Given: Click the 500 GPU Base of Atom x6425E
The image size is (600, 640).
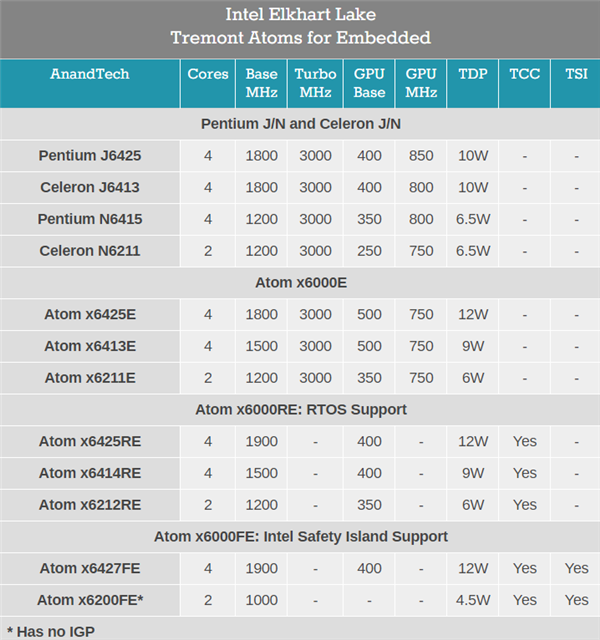Looking at the screenshot, I should pos(369,314).
